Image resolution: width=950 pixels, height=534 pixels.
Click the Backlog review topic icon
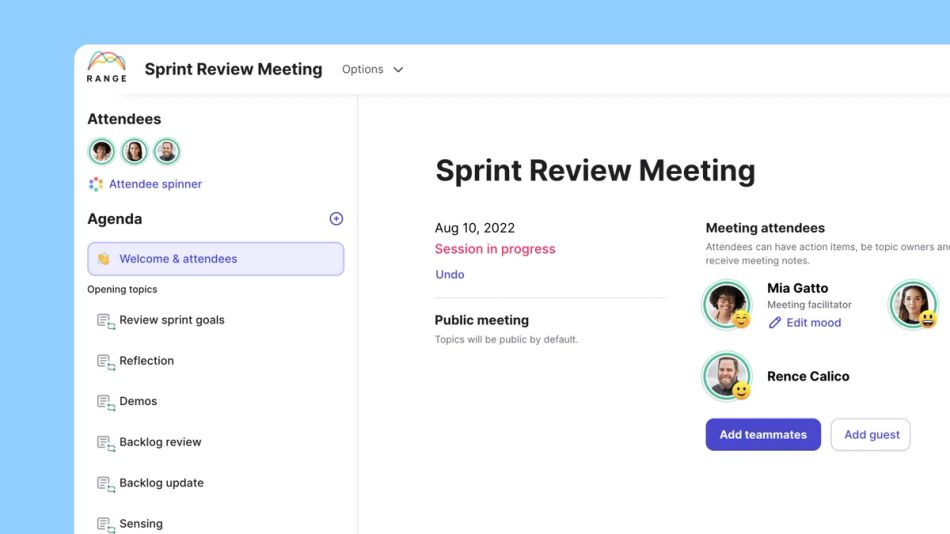tap(105, 444)
